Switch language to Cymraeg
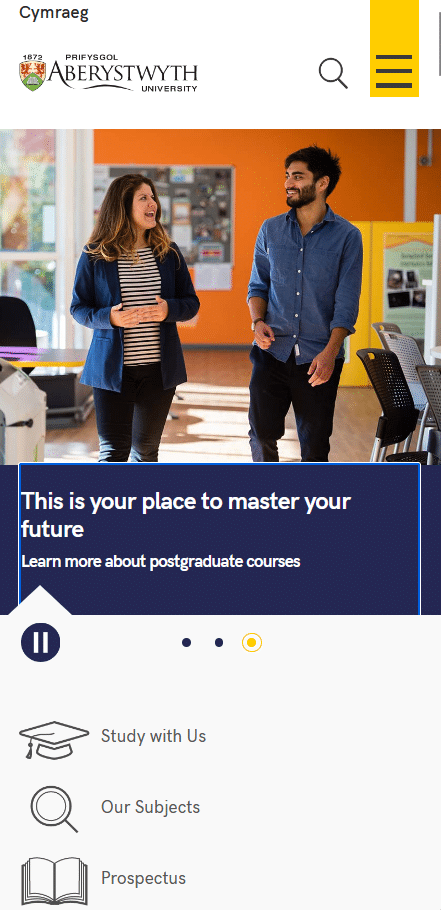Image resolution: width=441 pixels, height=910 pixels. click(54, 13)
